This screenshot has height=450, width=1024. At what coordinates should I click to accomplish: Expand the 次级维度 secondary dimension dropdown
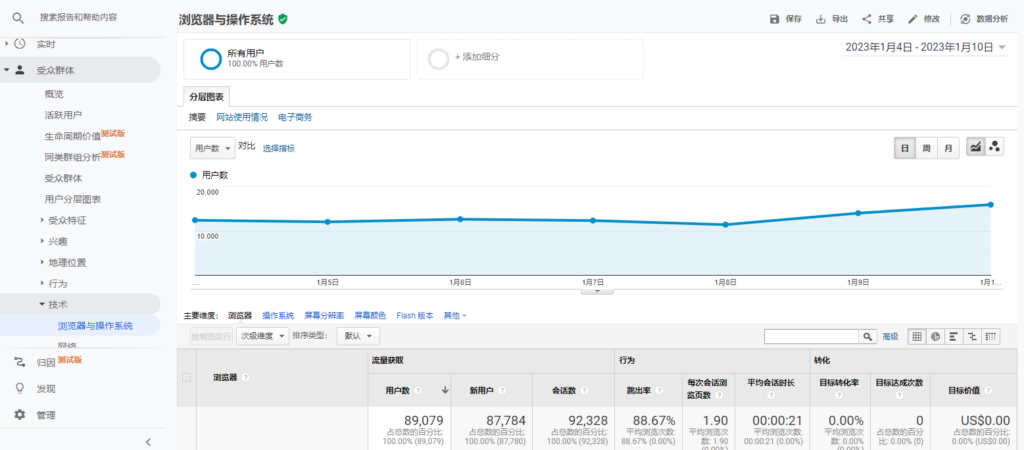pyautogui.click(x=263, y=336)
